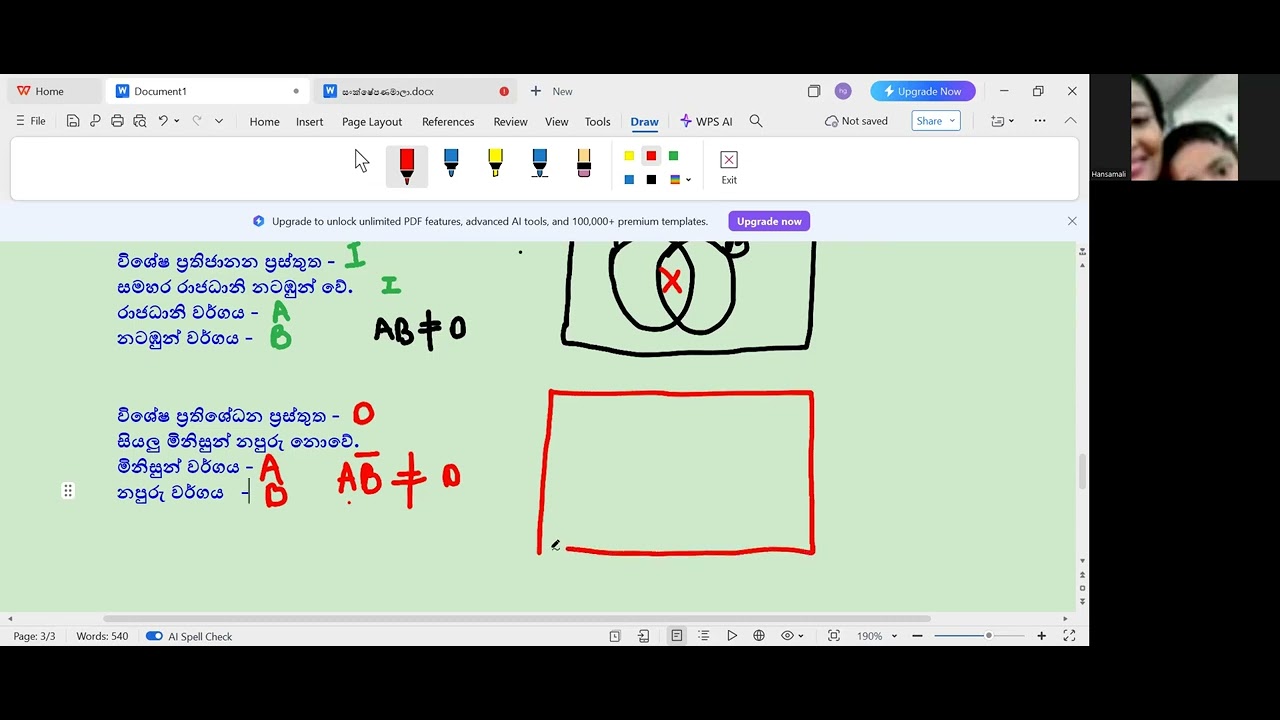Click the tab overview windows icon
Image resolution: width=1280 pixels, height=720 pixels.
814,91
